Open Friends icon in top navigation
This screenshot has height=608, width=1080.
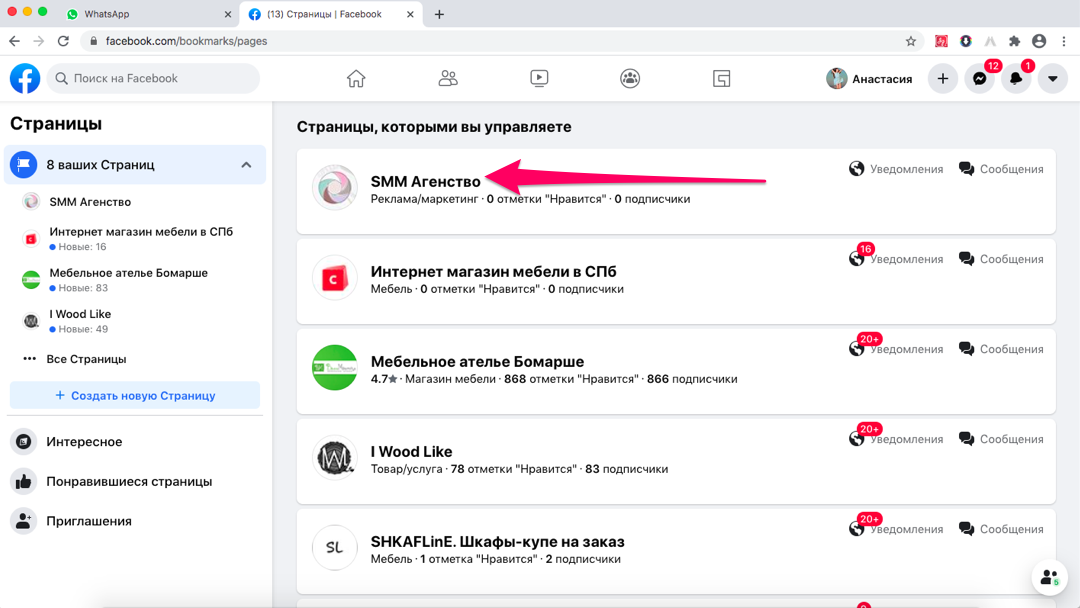(x=448, y=78)
